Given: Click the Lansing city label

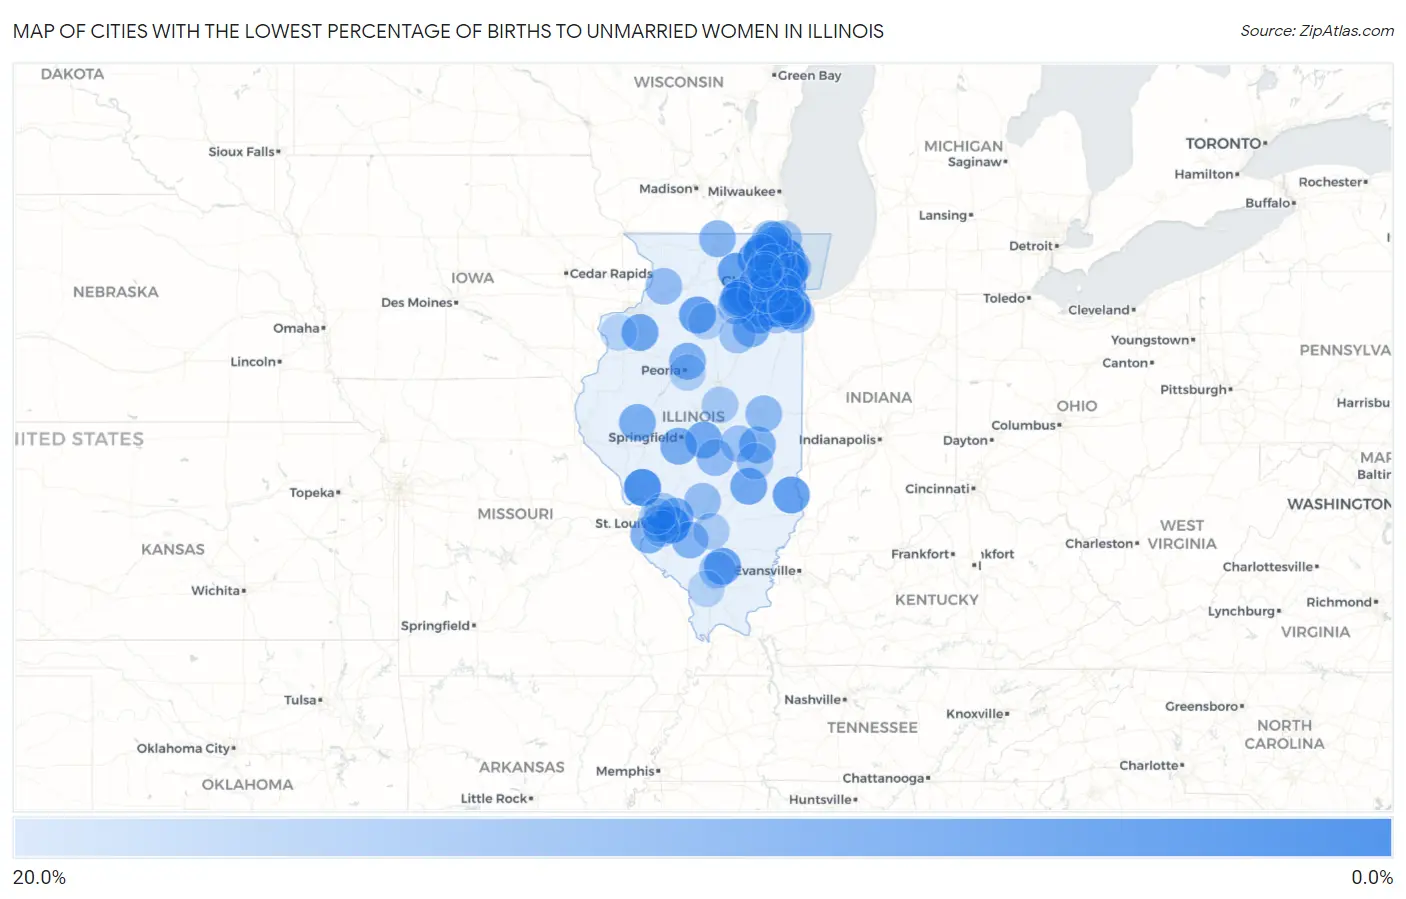Looking at the screenshot, I should pos(945,215).
